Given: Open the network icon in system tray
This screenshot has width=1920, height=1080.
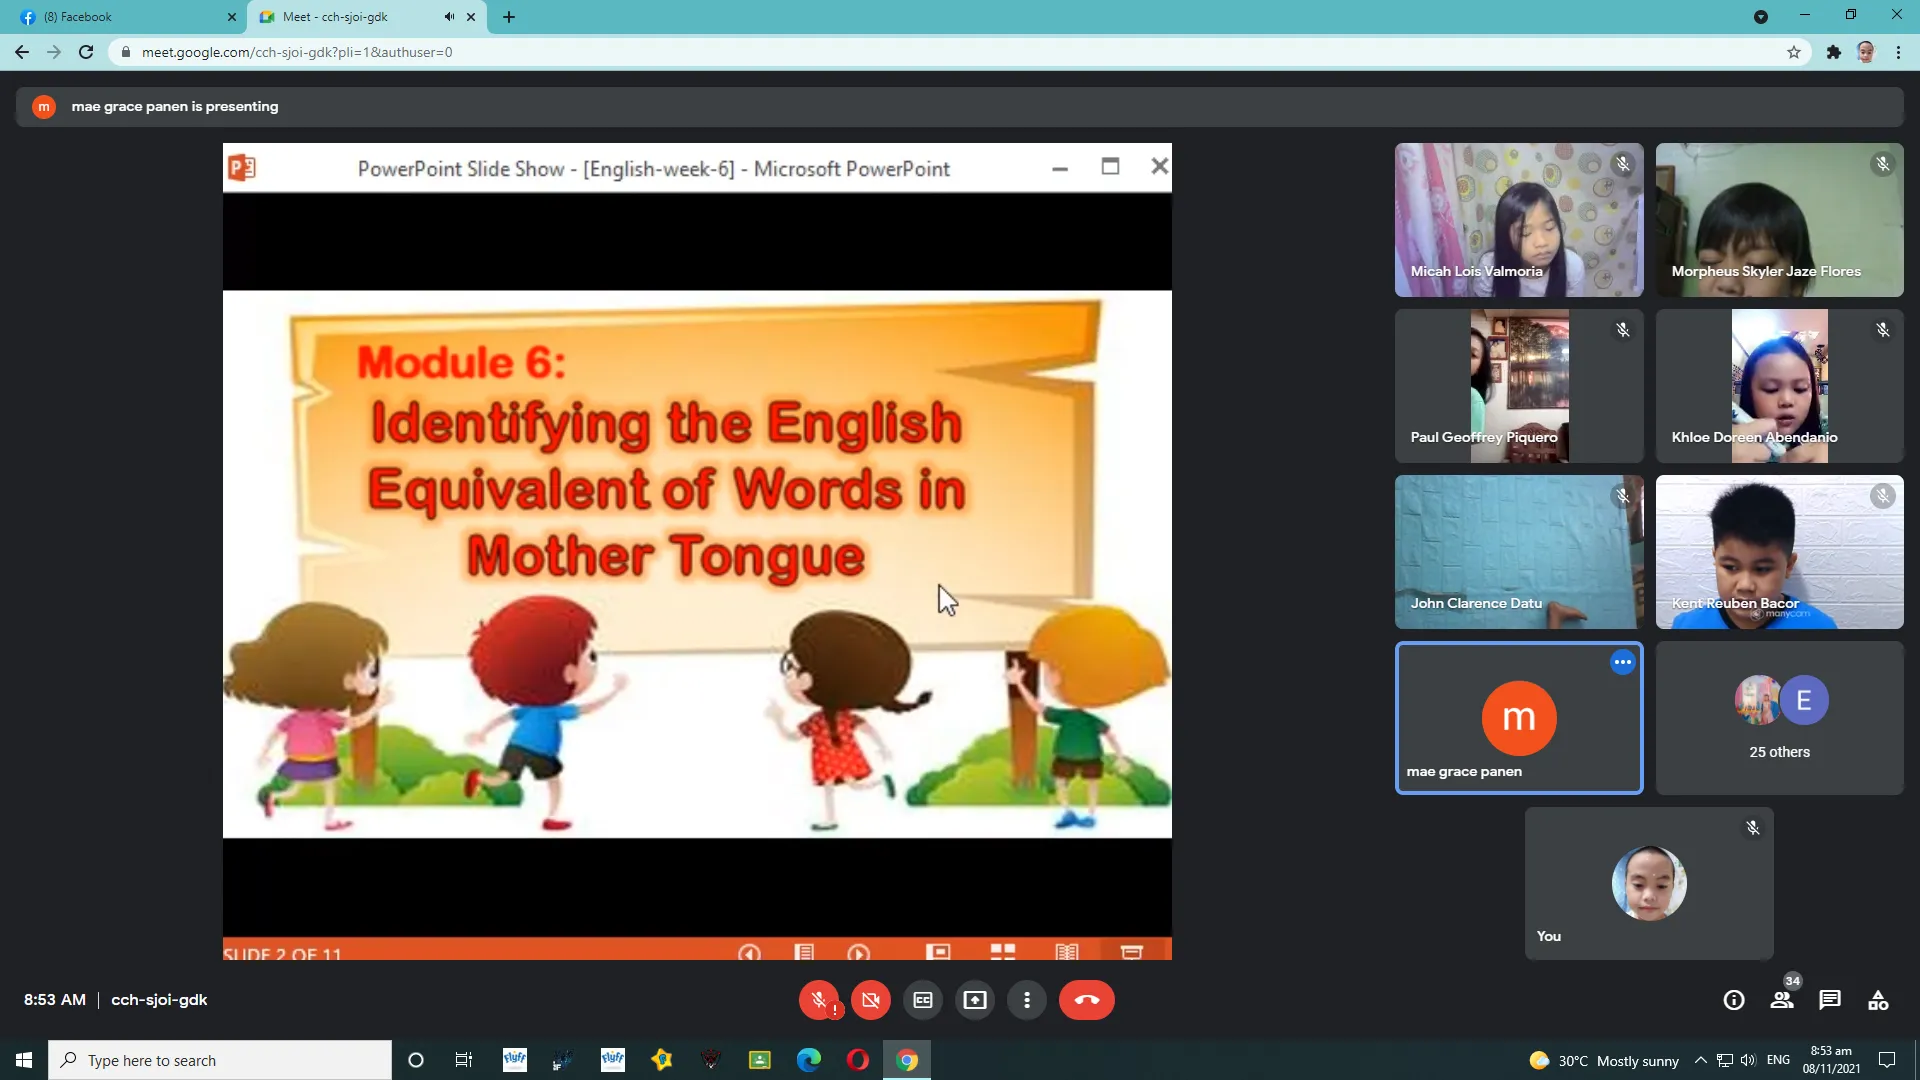Looking at the screenshot, I should coord(1725,1060).
